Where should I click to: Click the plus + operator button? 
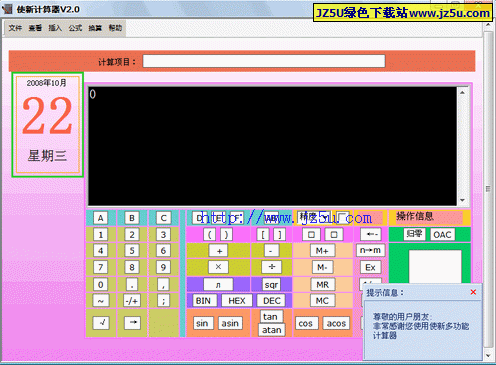click(219, 251)
